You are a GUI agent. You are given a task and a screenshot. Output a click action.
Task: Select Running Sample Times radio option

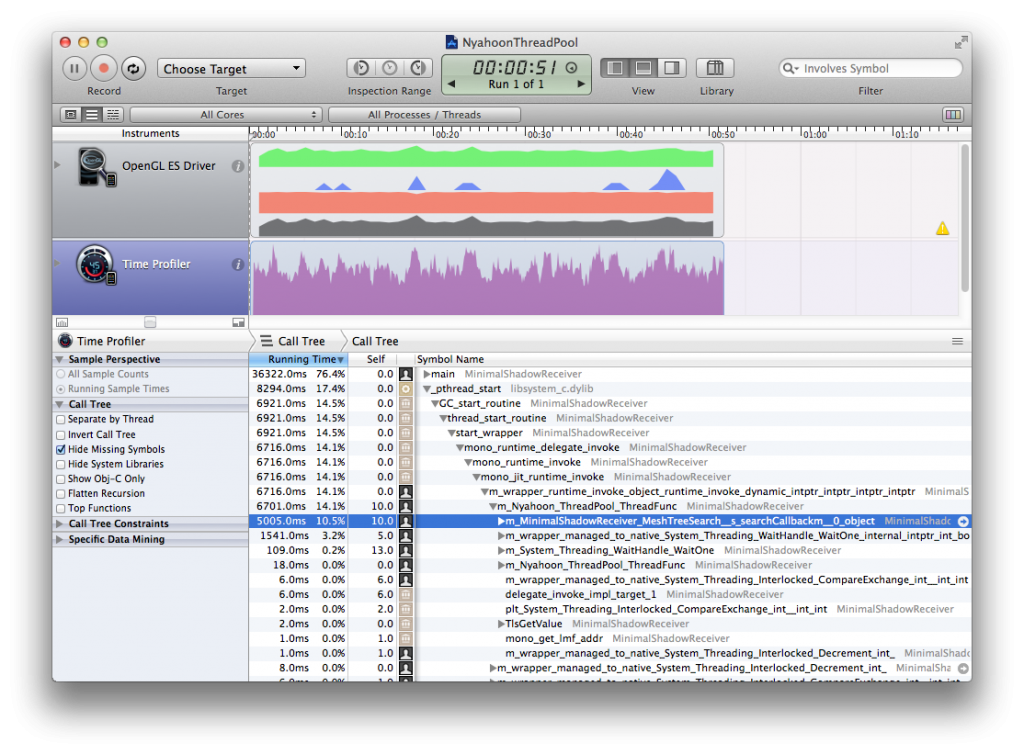[61, 389]
